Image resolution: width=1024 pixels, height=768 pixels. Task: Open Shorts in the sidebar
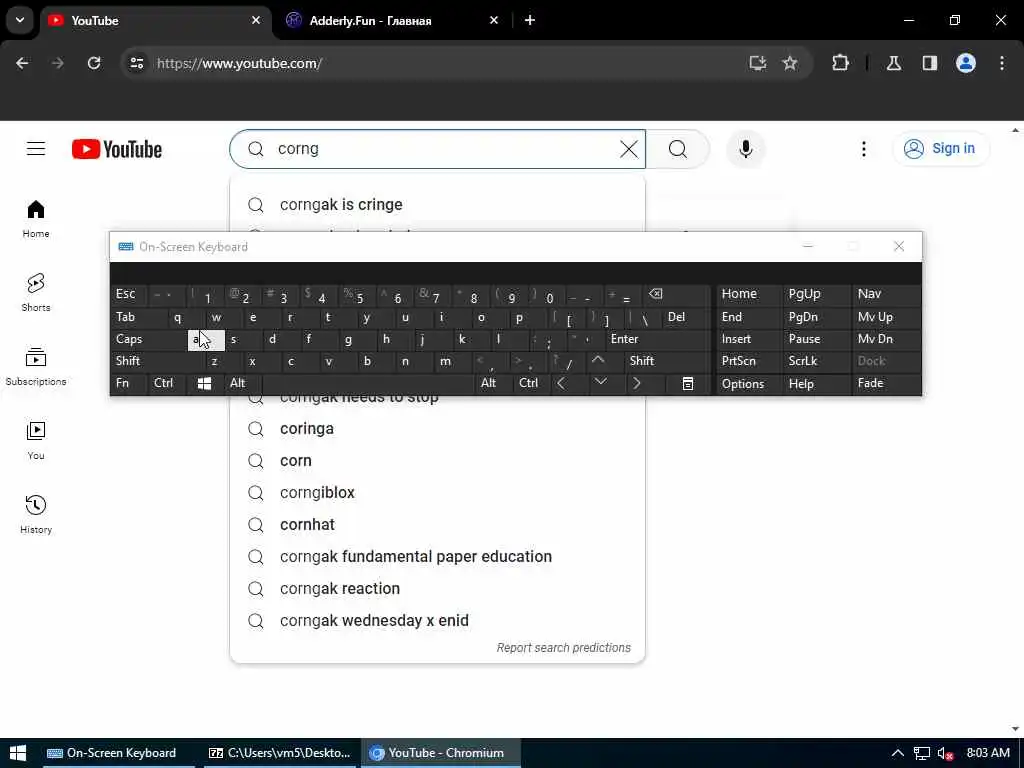pyautogui.click(x=36, y=293)
